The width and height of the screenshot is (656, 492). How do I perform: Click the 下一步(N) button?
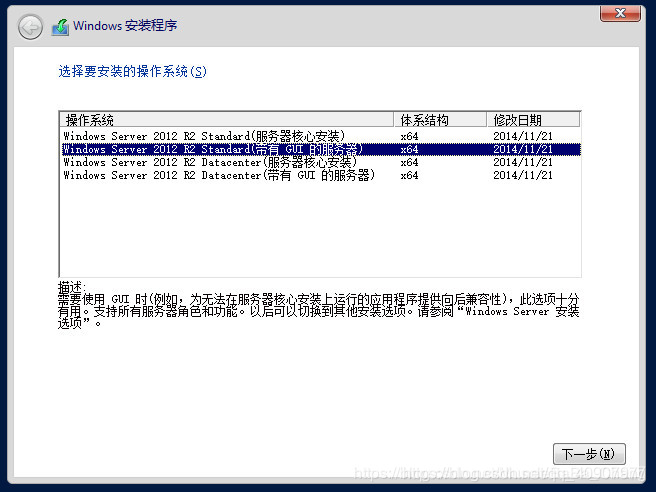(589, 454)
